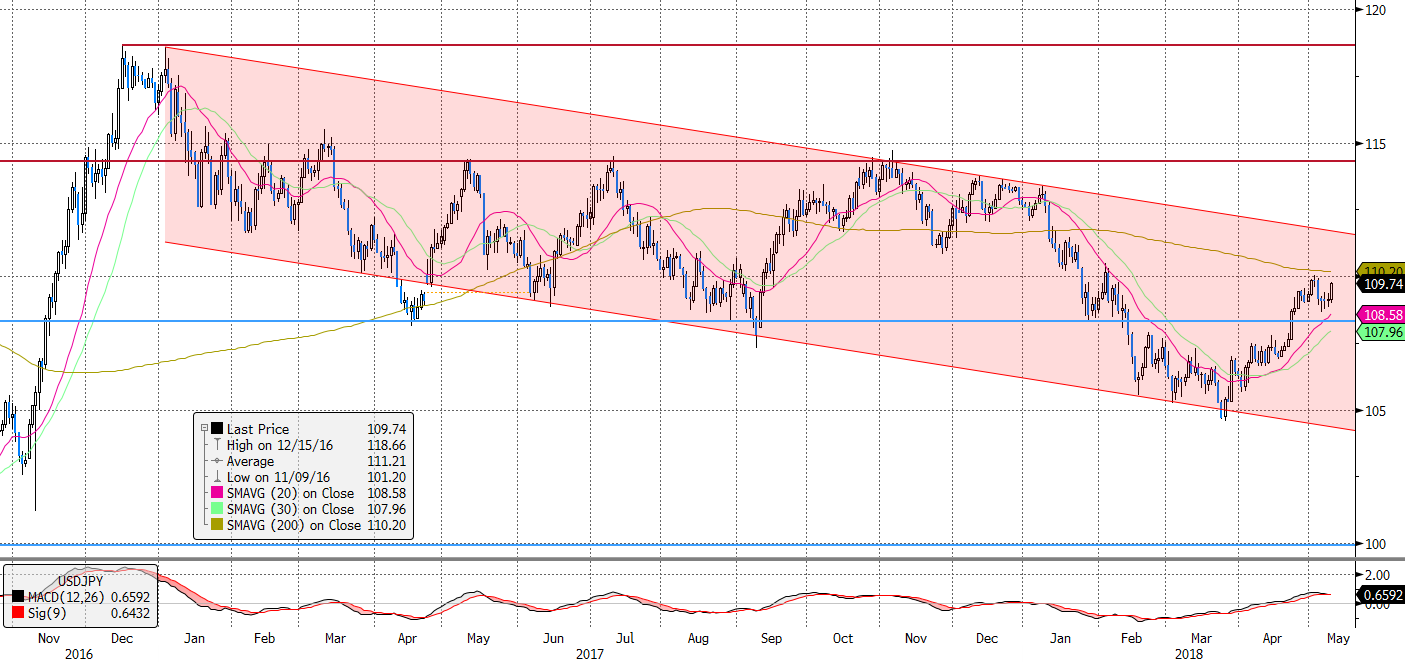This screenshot has width=1405, height=664.
Task: Click the 2.00 MACD axis label
Action: click(x=1377, y=575)
